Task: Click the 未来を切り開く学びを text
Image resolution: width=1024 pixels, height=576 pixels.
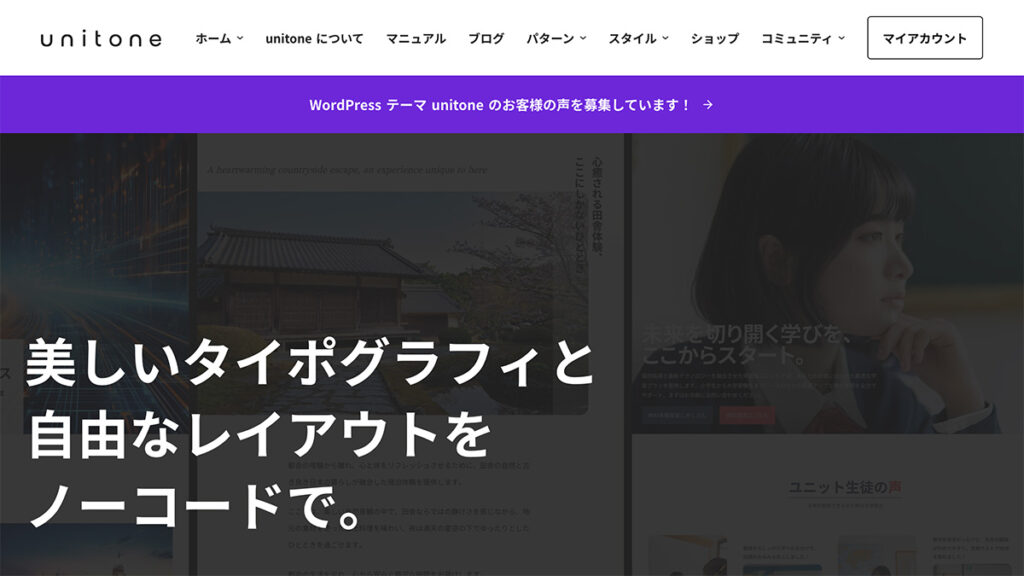Action: [x=747, y=334]
